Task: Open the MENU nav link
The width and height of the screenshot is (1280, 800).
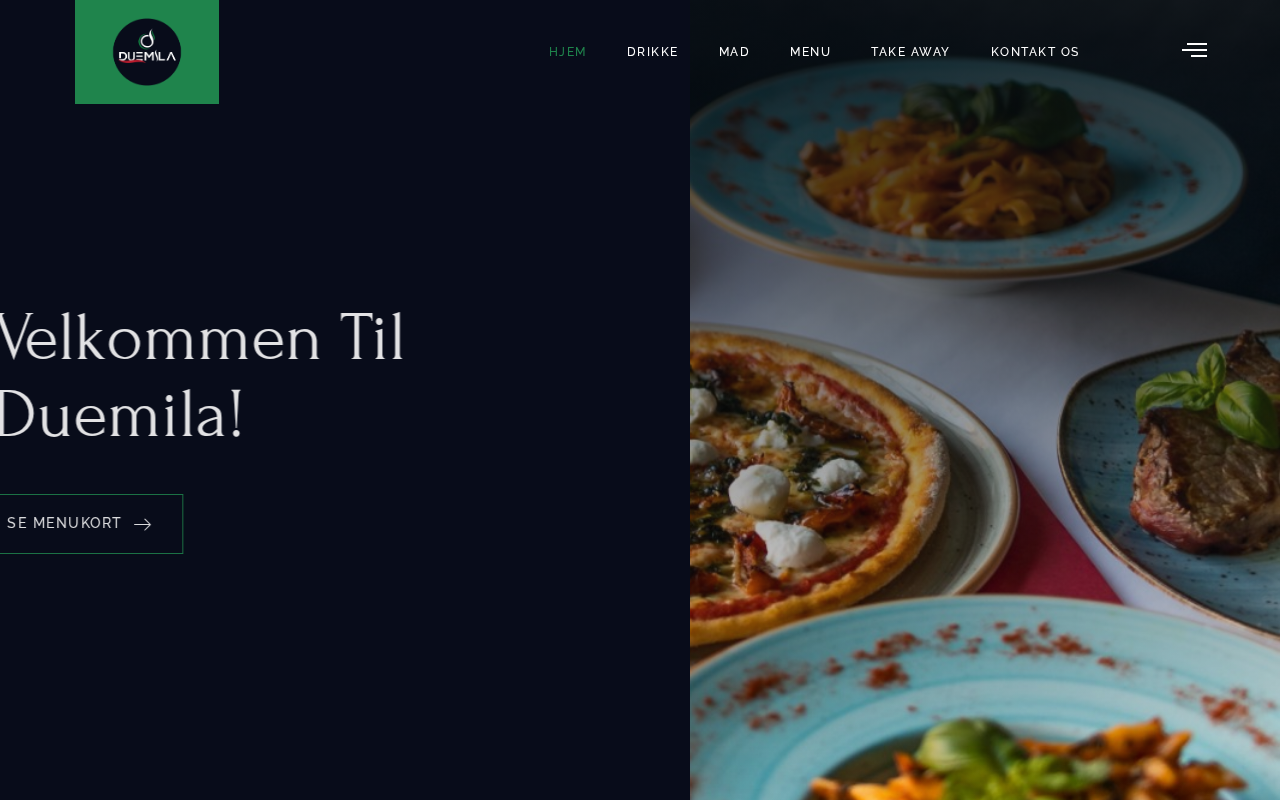Action: [810, 52]
